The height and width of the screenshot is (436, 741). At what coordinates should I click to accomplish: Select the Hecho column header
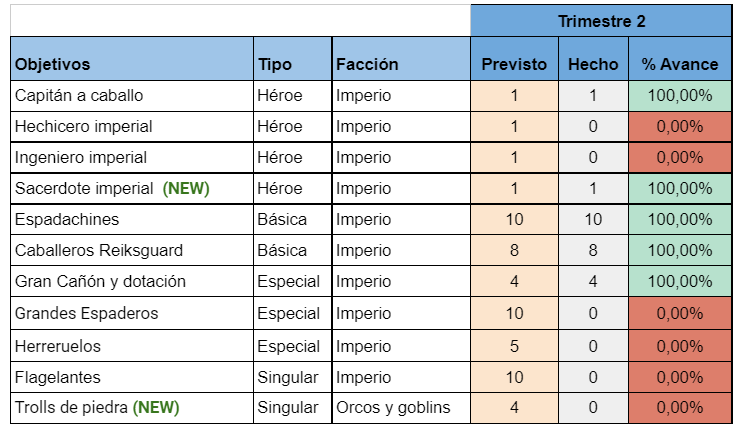pos(593,64)
